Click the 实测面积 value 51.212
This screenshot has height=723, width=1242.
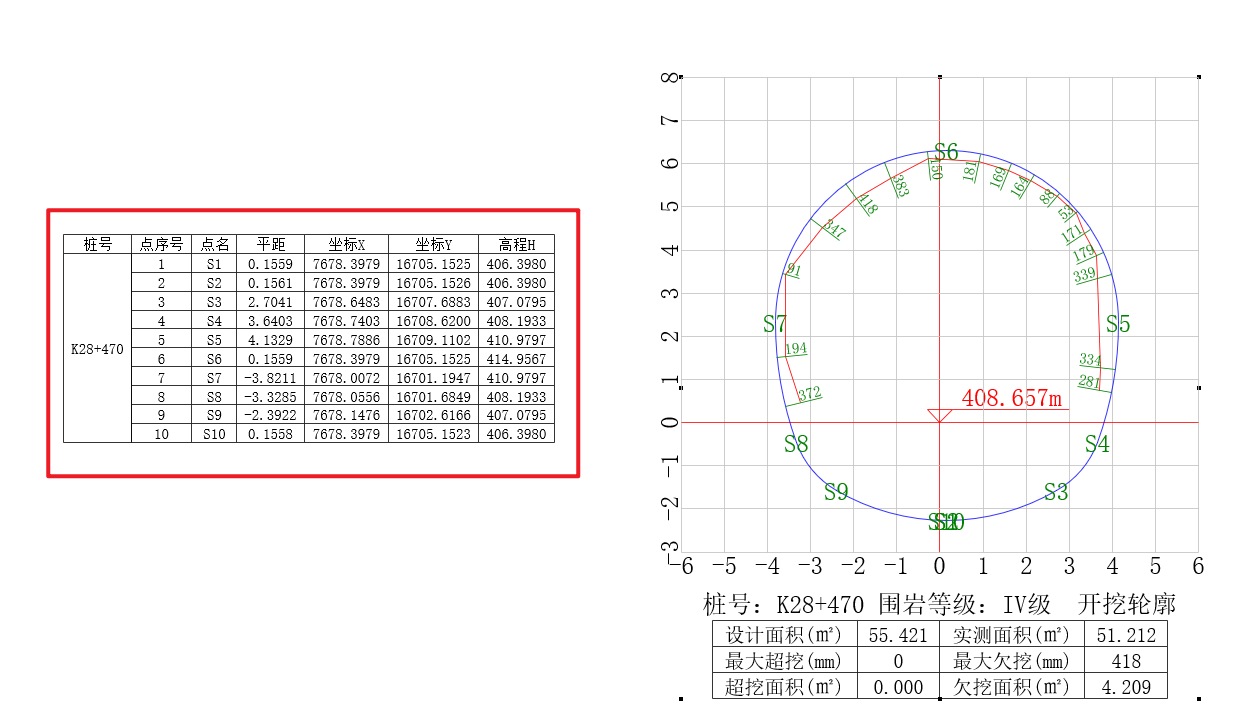click(x=1126, y=635)
